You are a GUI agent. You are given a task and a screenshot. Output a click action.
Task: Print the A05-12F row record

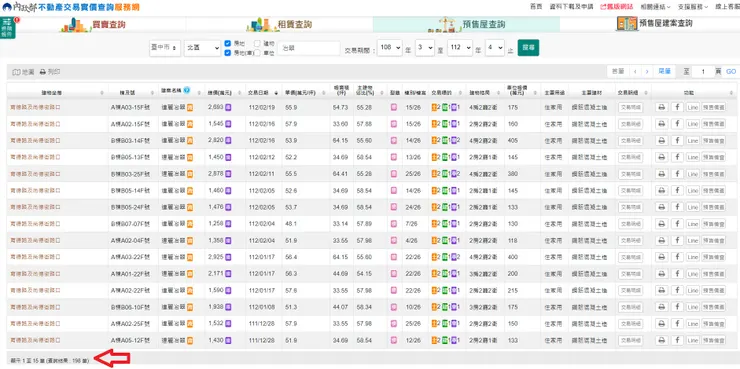pos(662,340)
